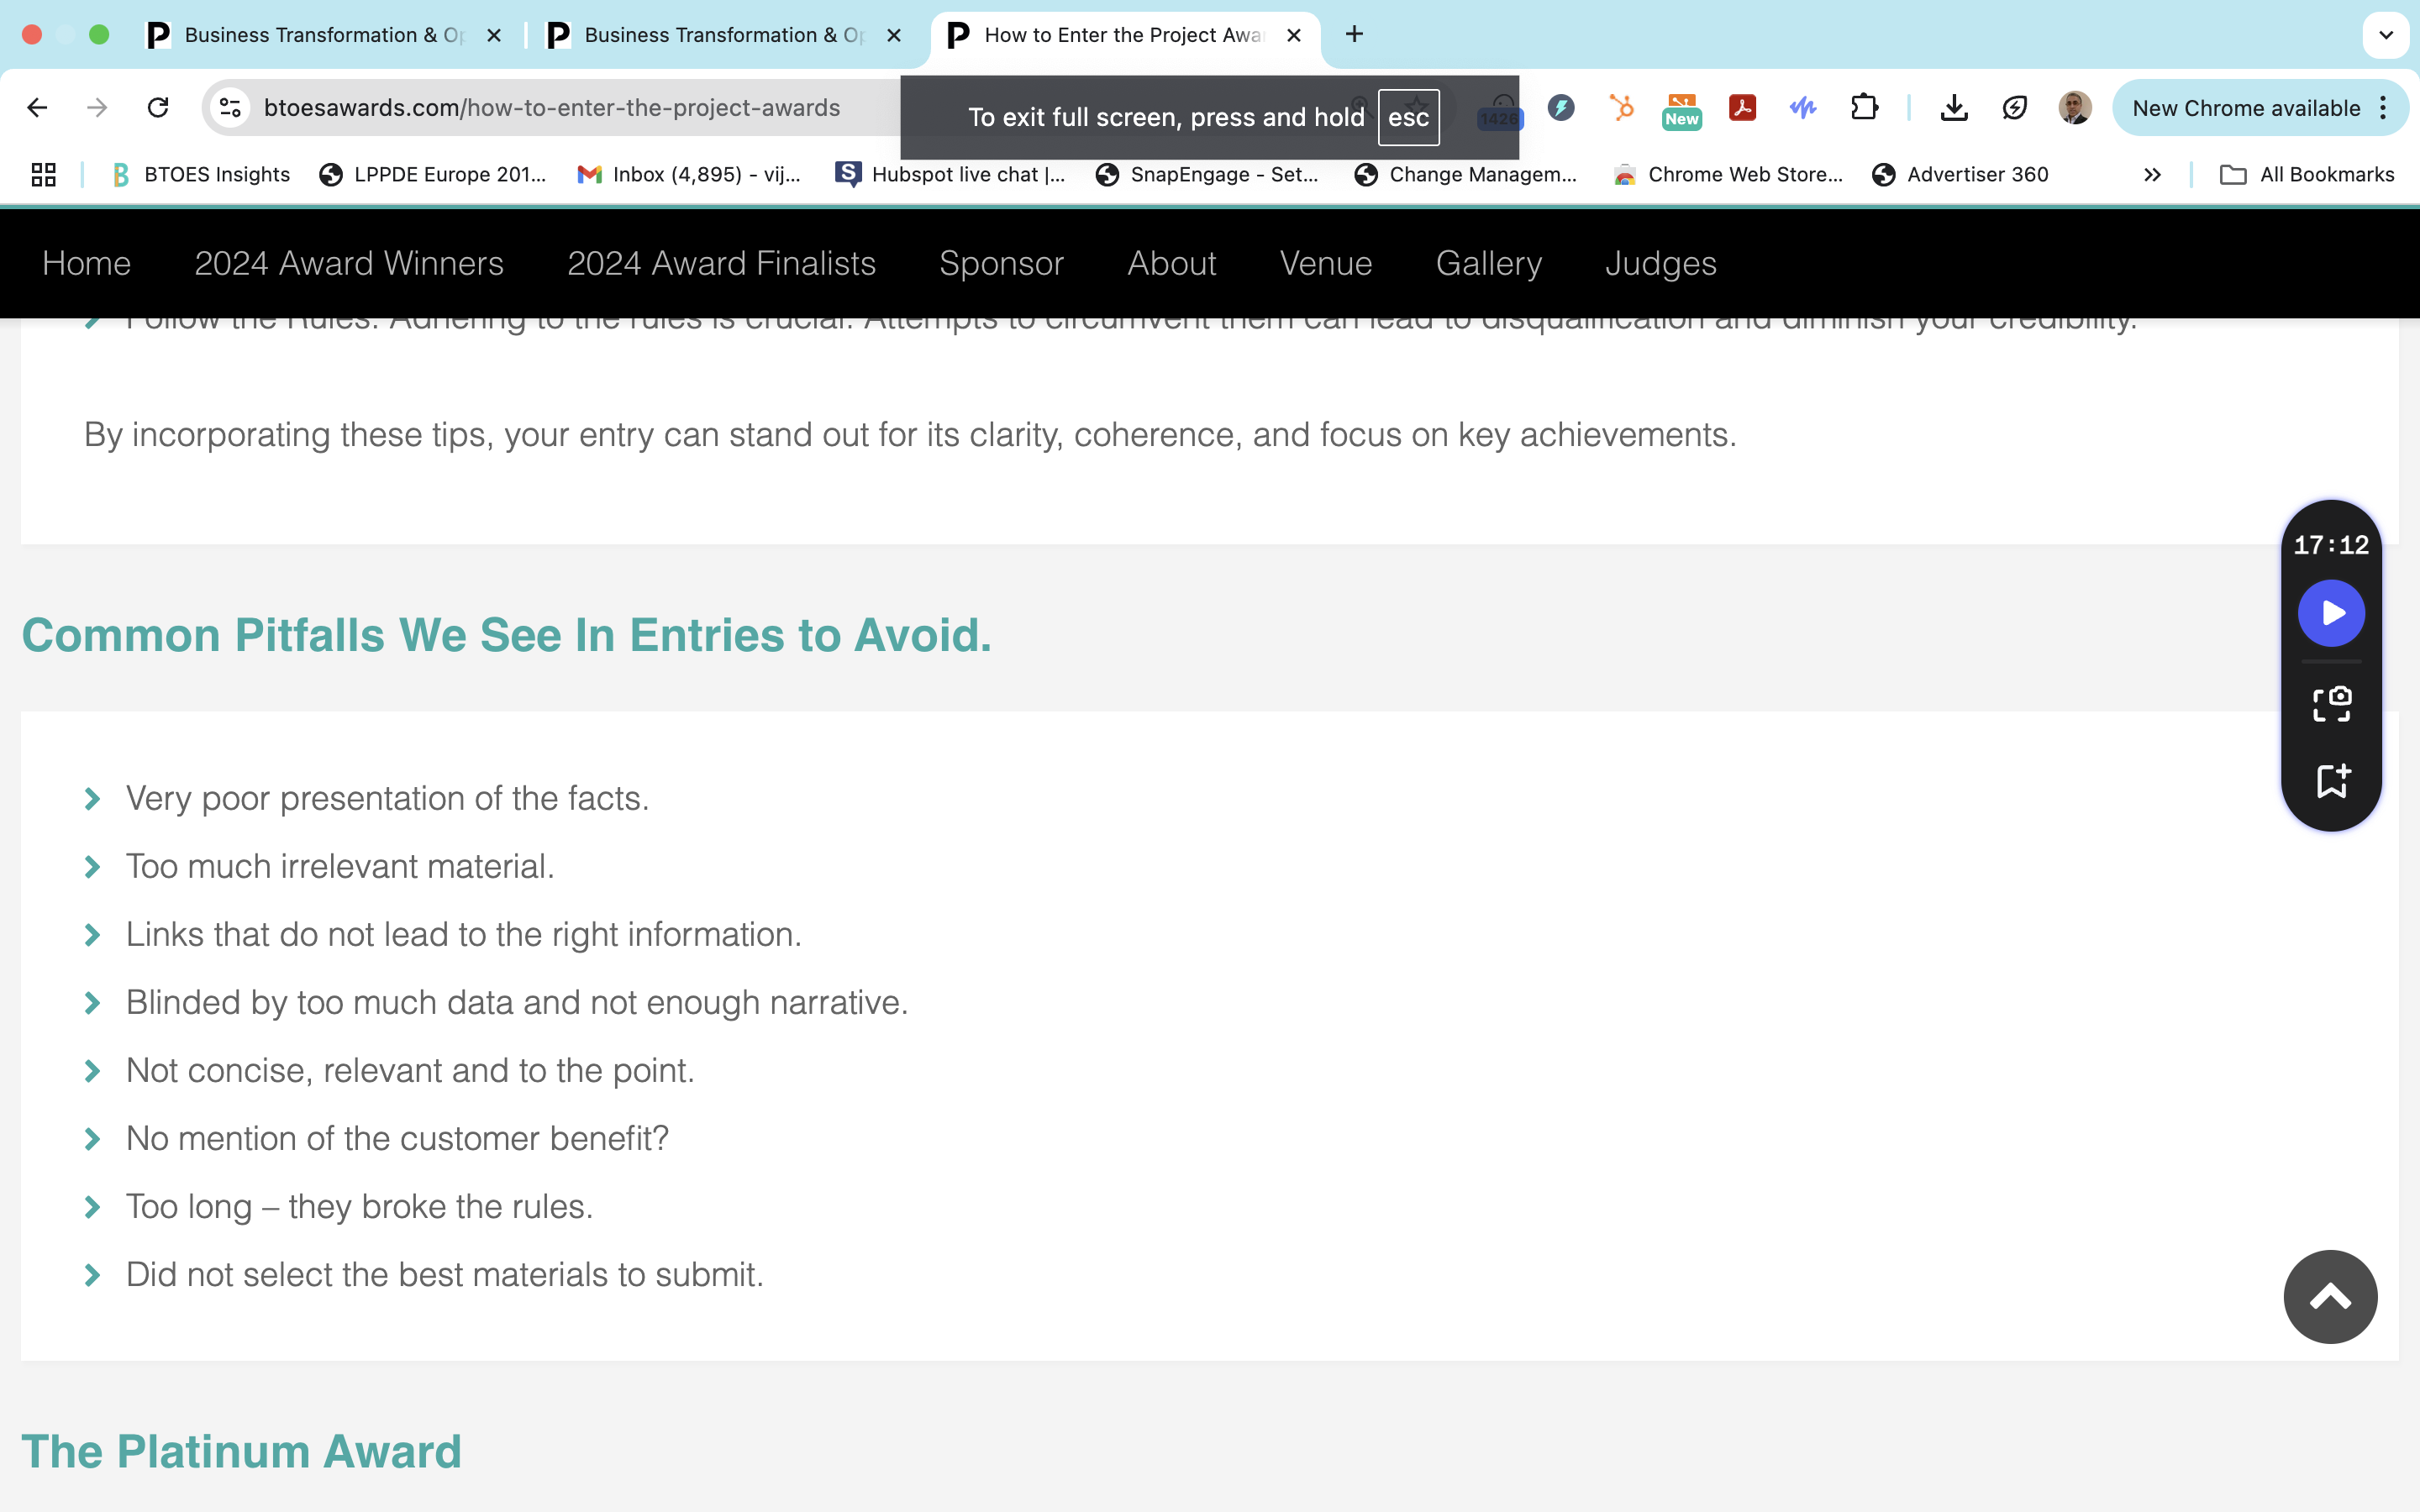This screenshot has height=1512, width=2420.
Task: Go to the Judges navigation link
Action: click(x=1660, y=263)
